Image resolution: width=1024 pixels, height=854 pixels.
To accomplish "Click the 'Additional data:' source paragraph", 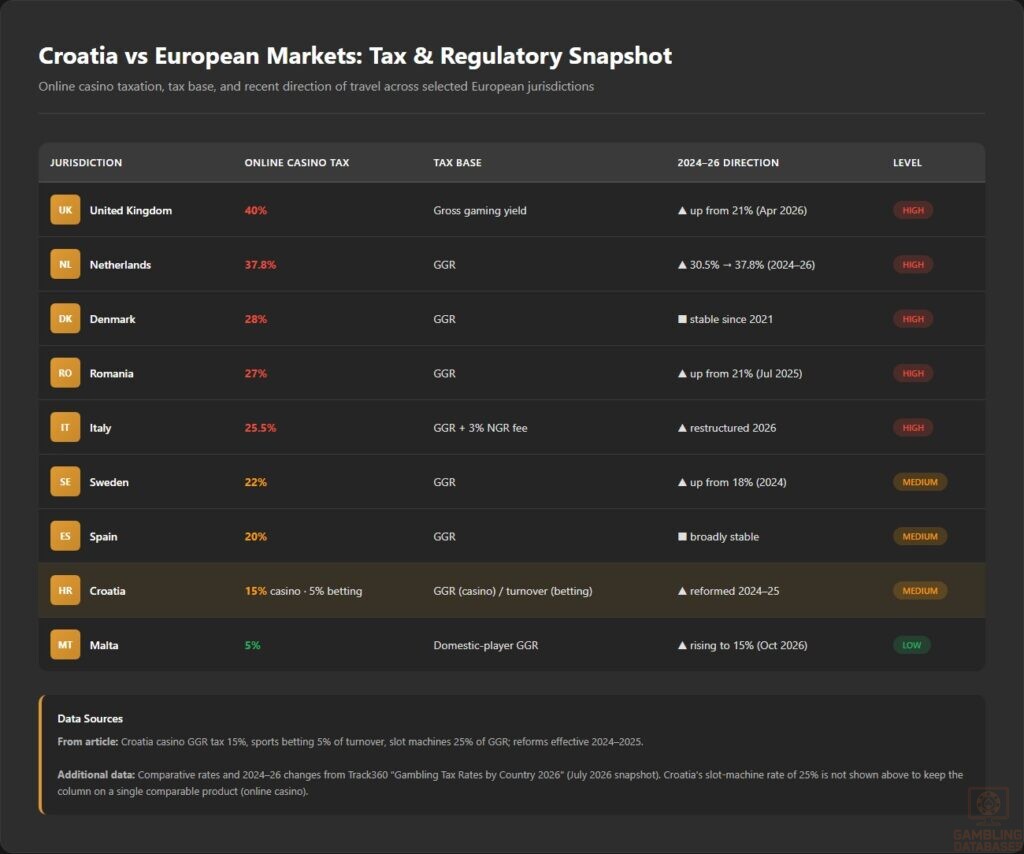I will [510, 783].
